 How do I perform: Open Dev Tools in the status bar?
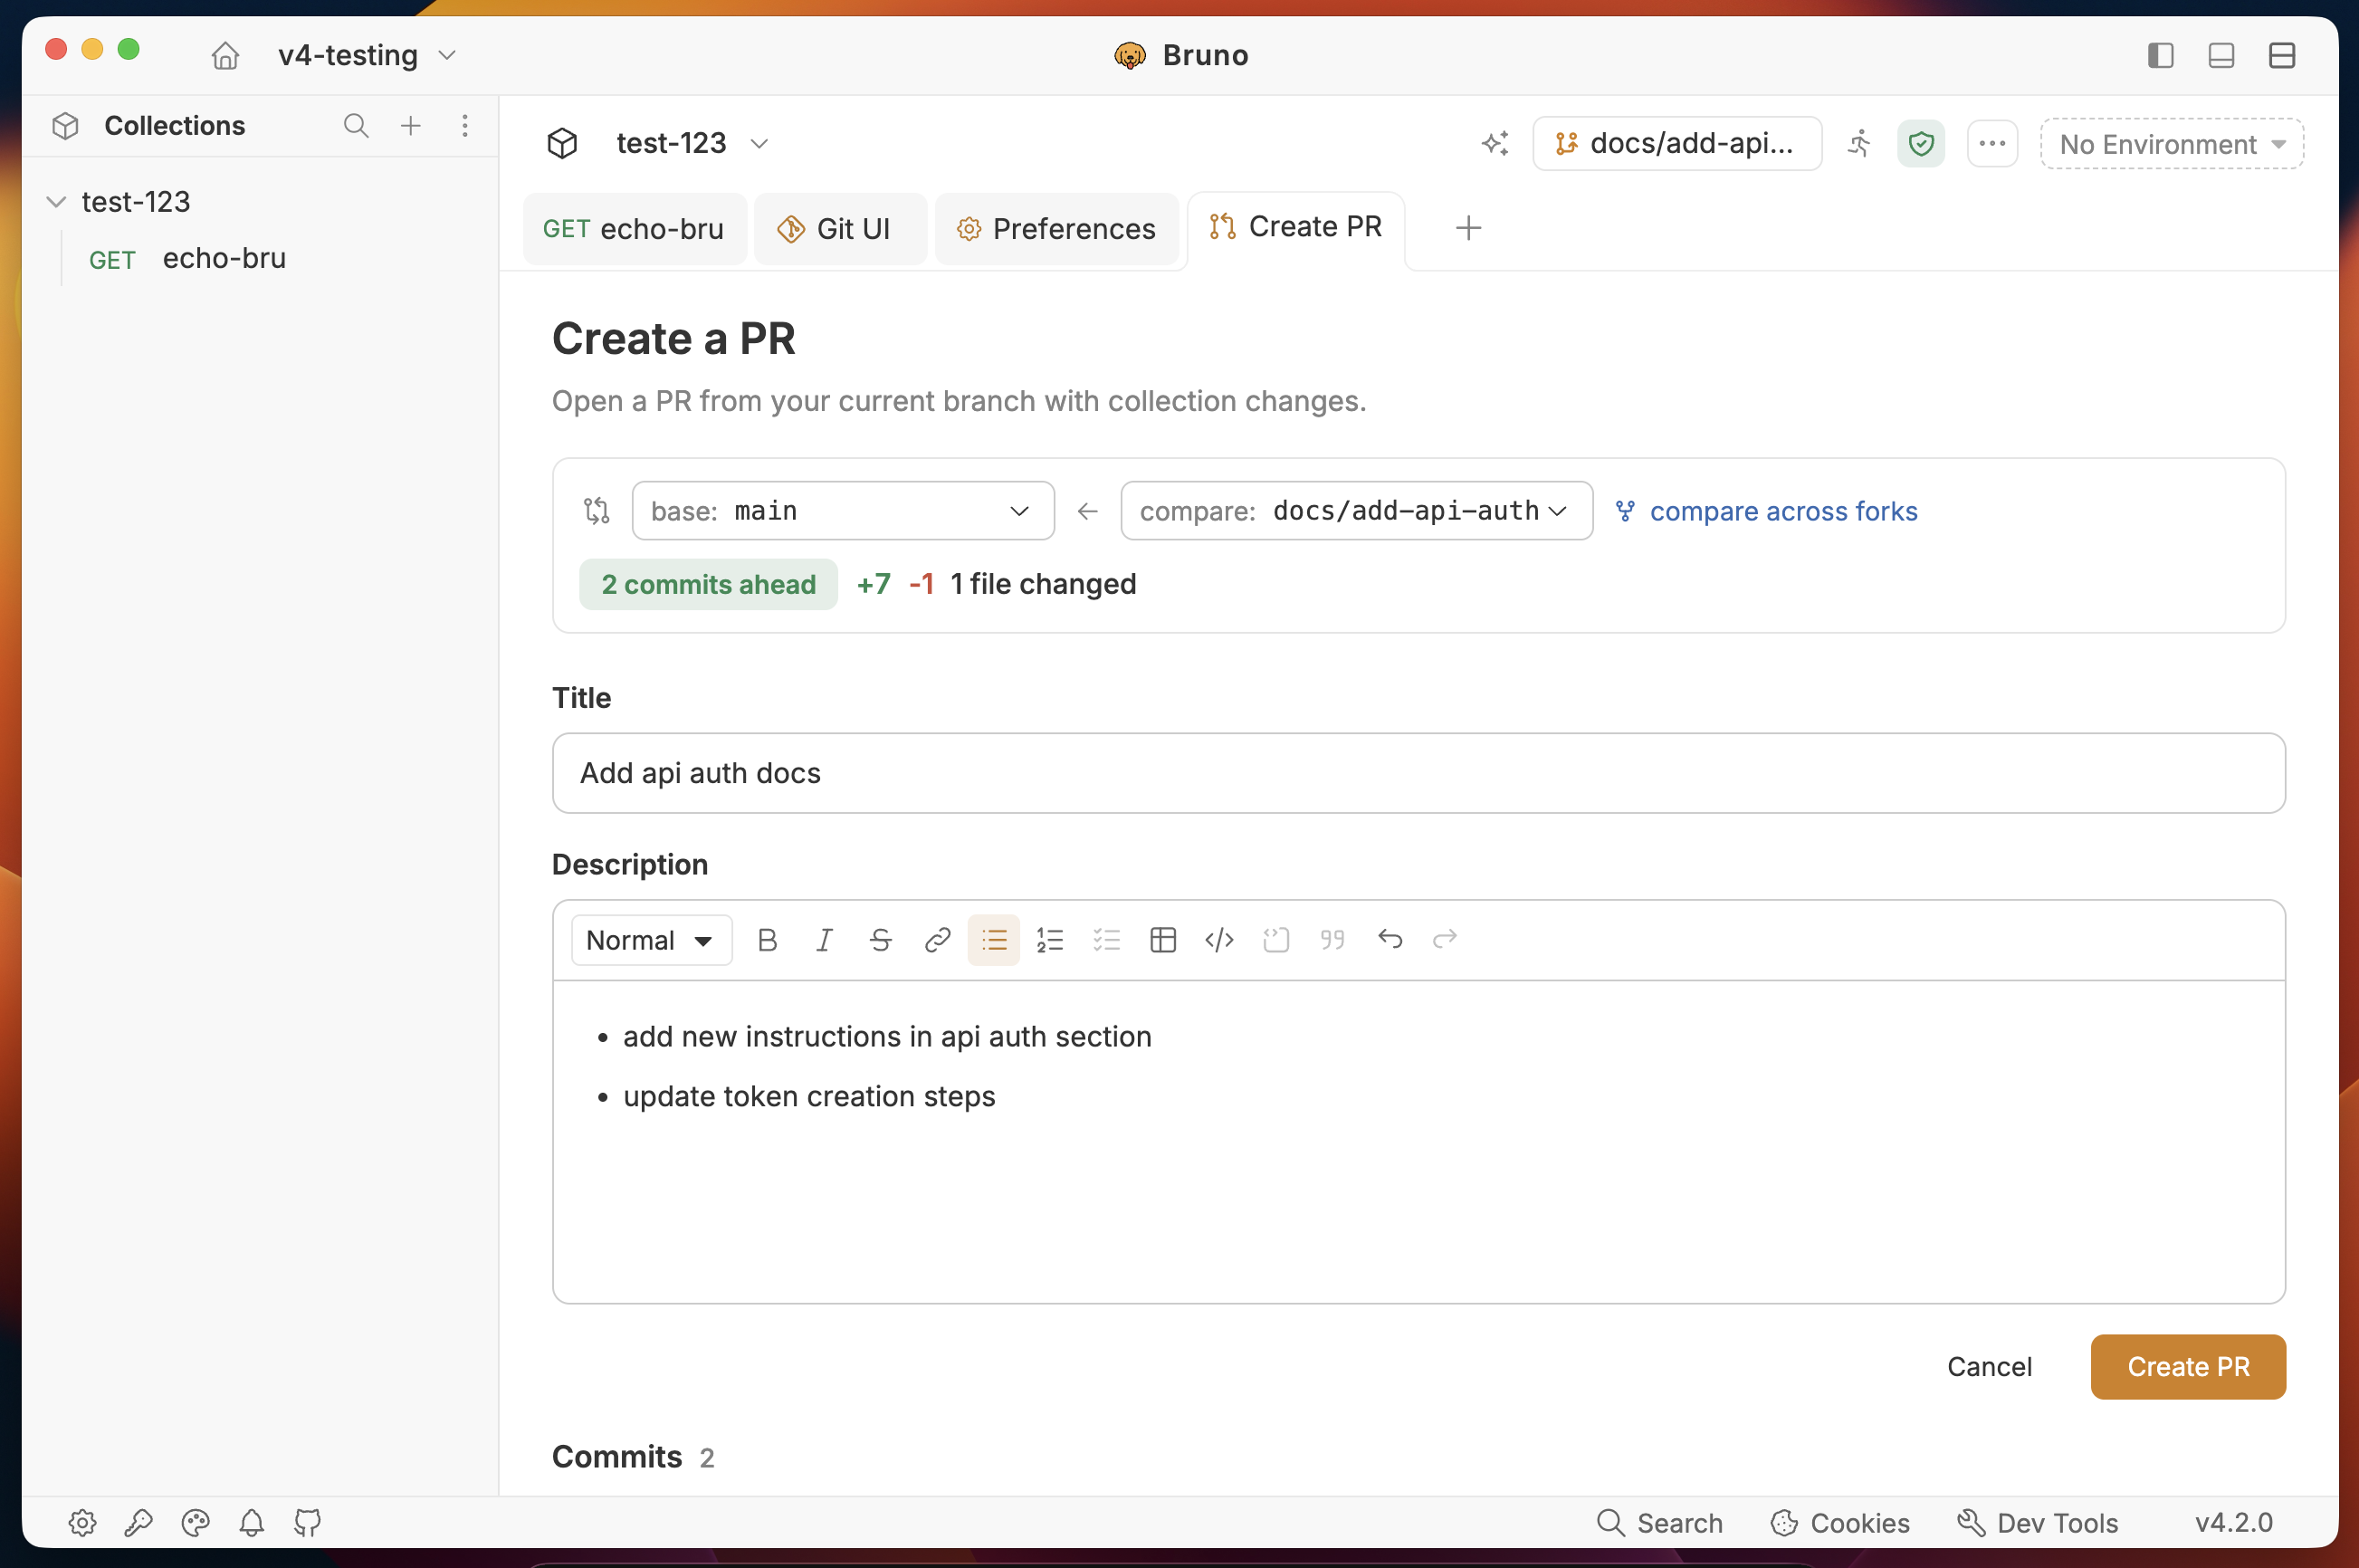[x=2037, y=1523]
